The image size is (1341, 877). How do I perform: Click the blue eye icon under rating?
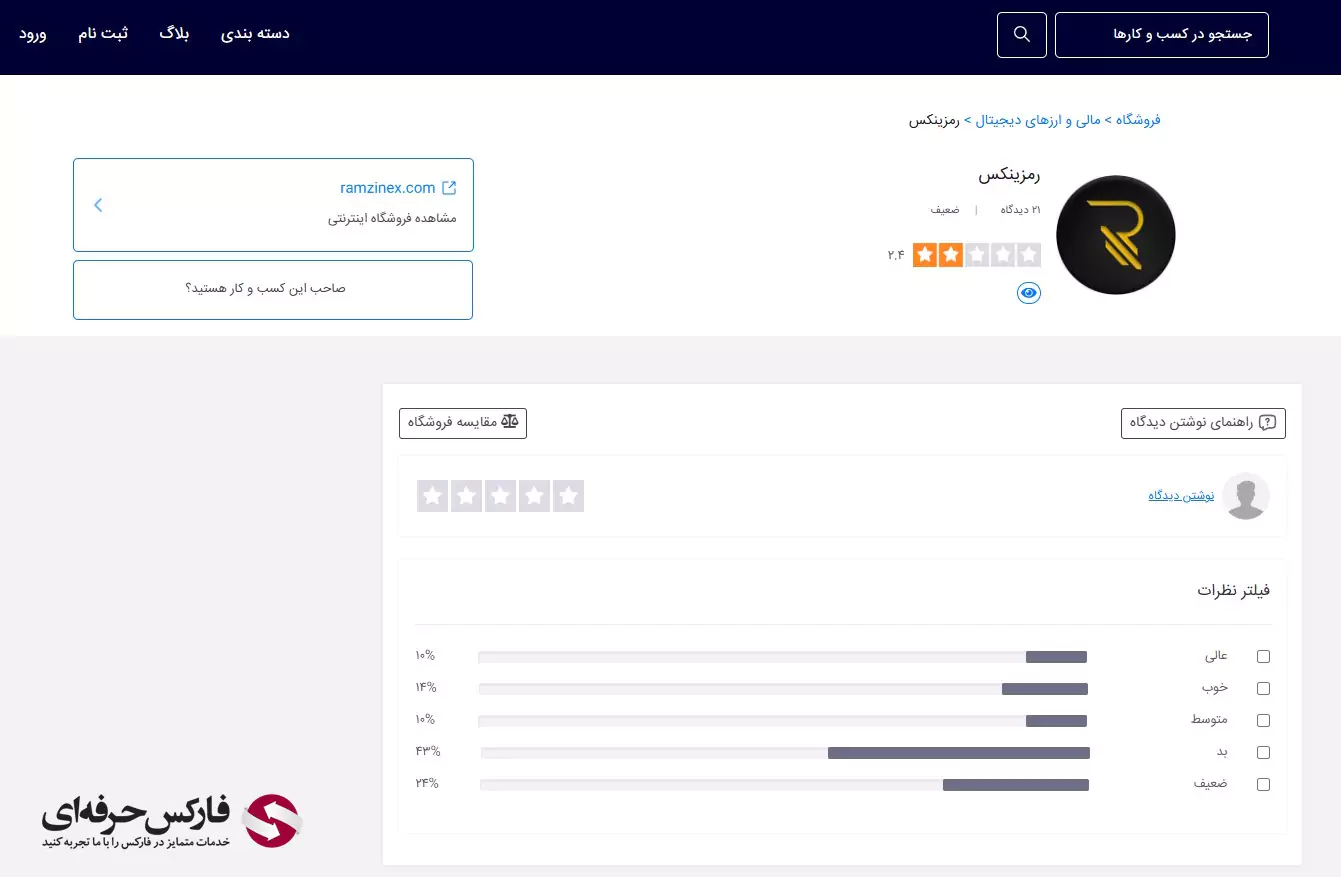[1029, 293]
